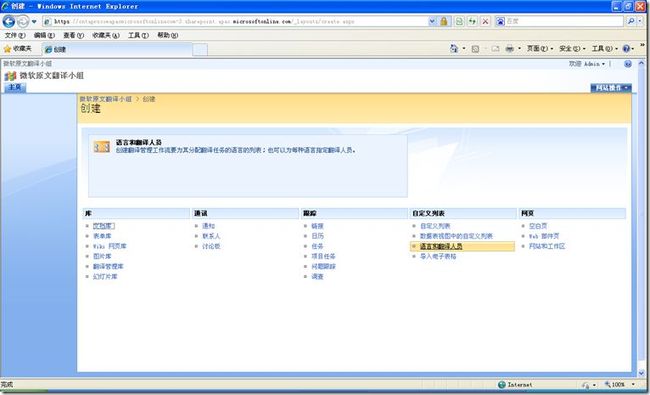
Task: Click the 语言和翻译人员 description icon
Action: (x=102, y=147)
